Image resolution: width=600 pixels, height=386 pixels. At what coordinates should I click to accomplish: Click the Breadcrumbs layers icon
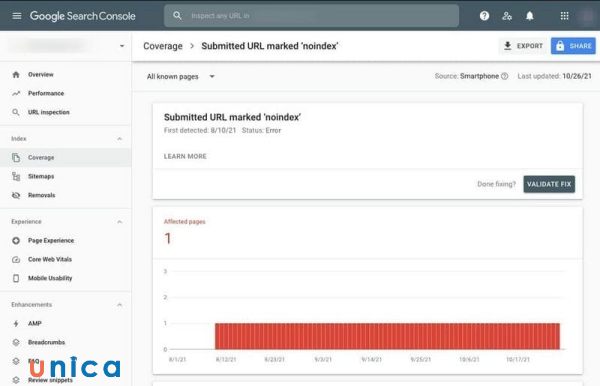coord(16,342)
